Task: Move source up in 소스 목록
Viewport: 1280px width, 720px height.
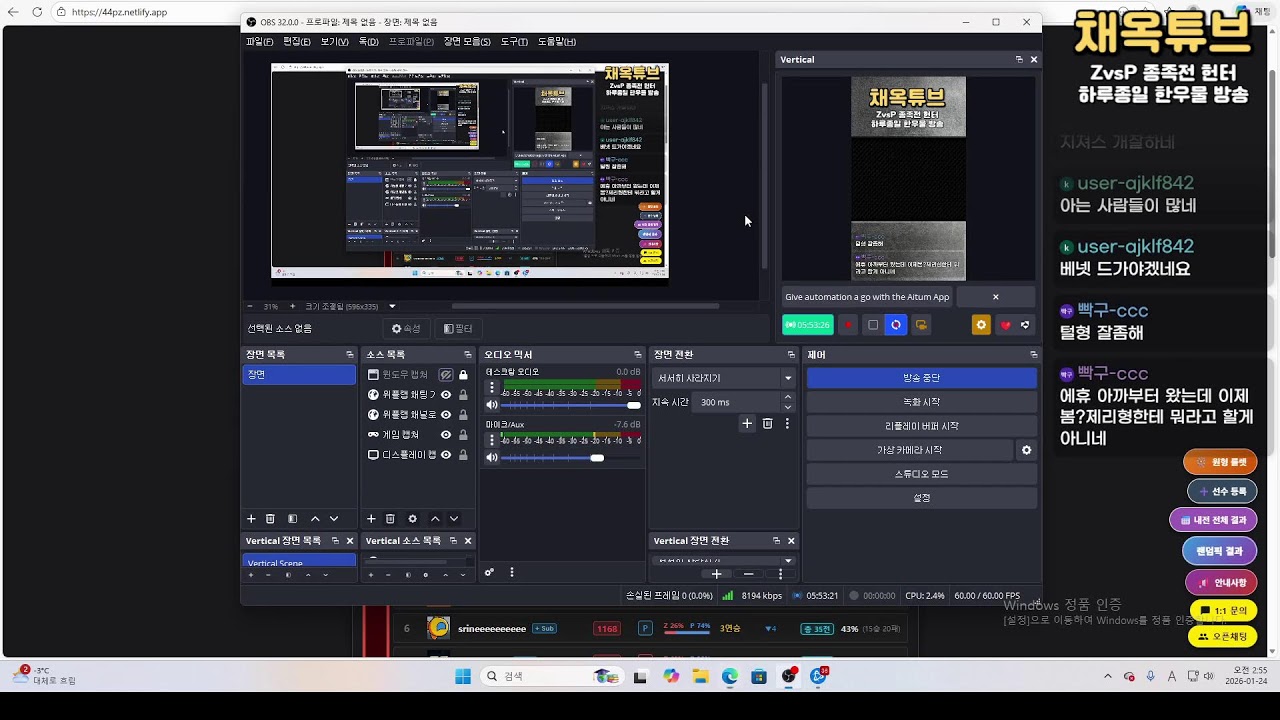Action: [435, 519]
